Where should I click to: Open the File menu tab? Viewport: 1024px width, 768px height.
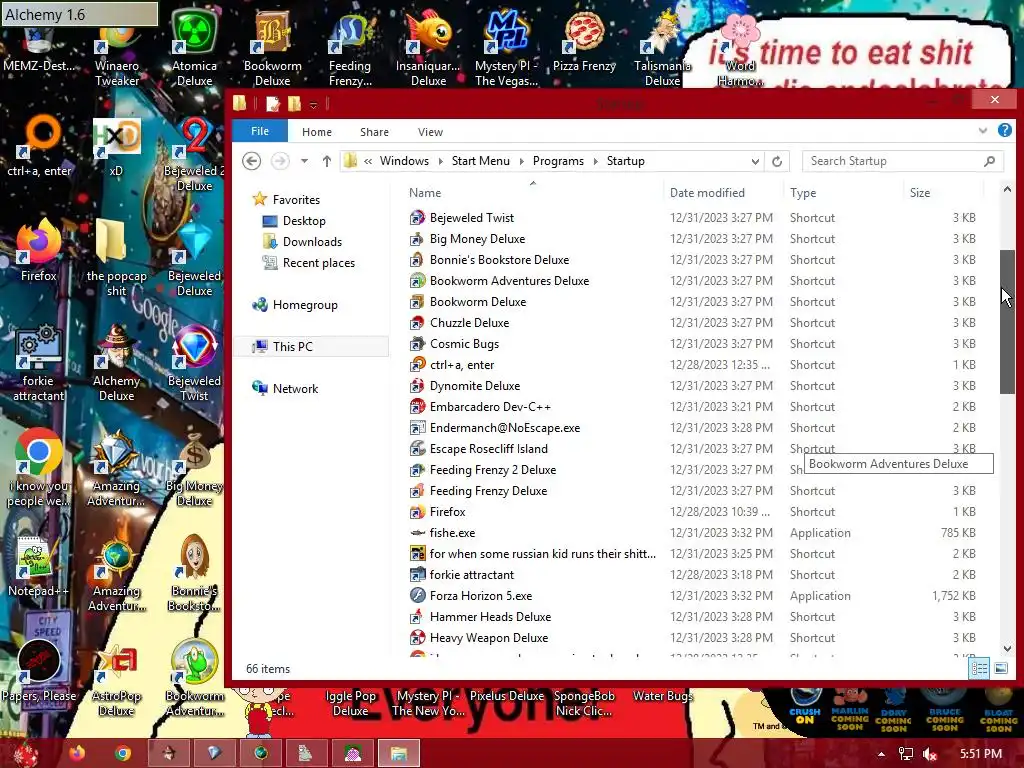point(260,131)
